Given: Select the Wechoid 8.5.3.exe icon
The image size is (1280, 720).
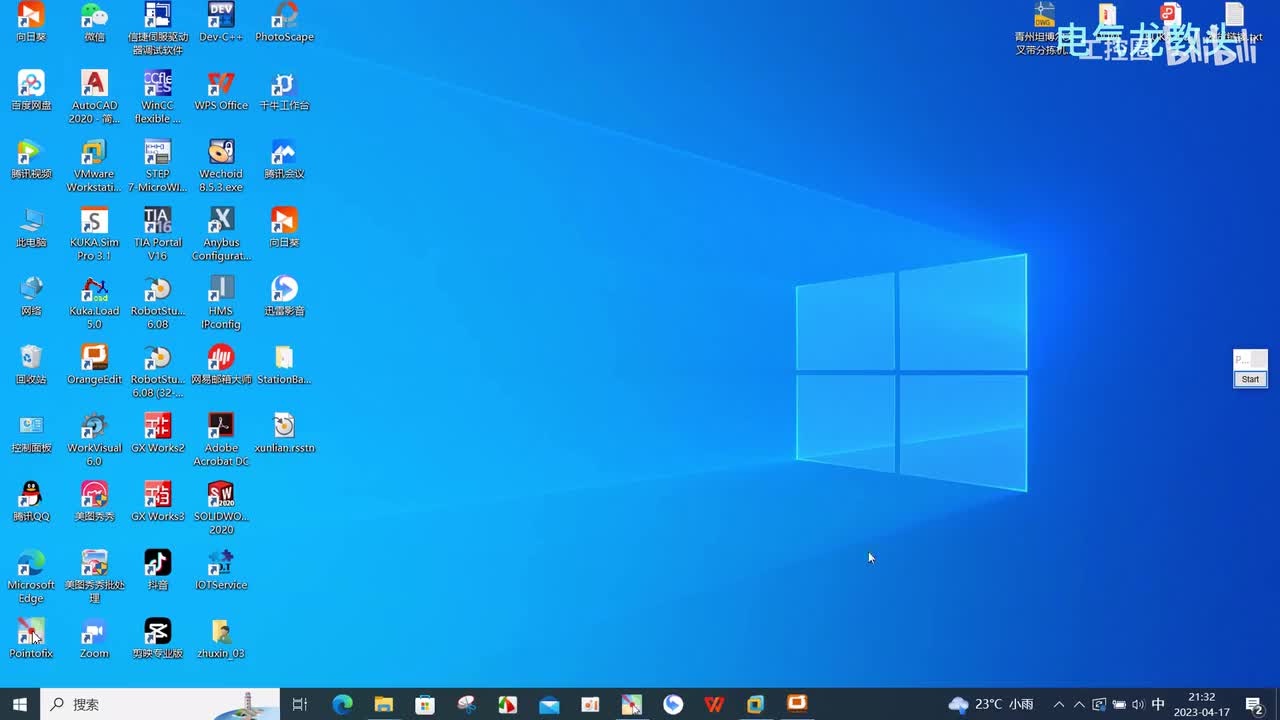Looking at the screenshot, I should [x=221, y=166].
